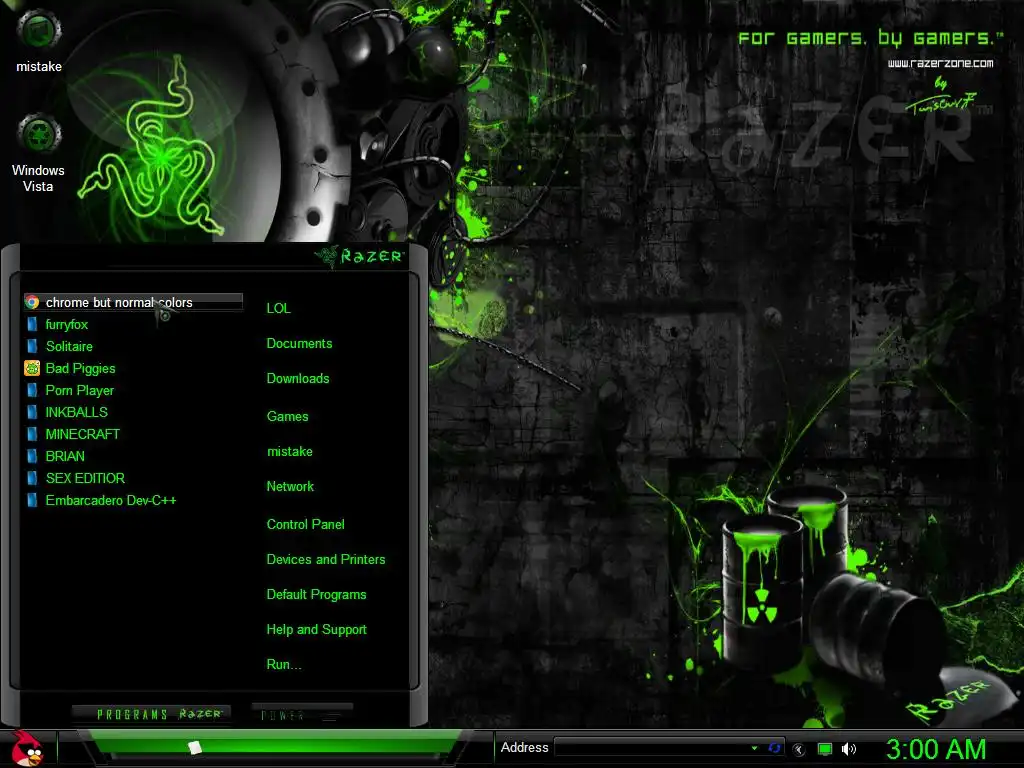Click the Bad Piggies game icon
The image size is (1024, 768).
(32, 368)
